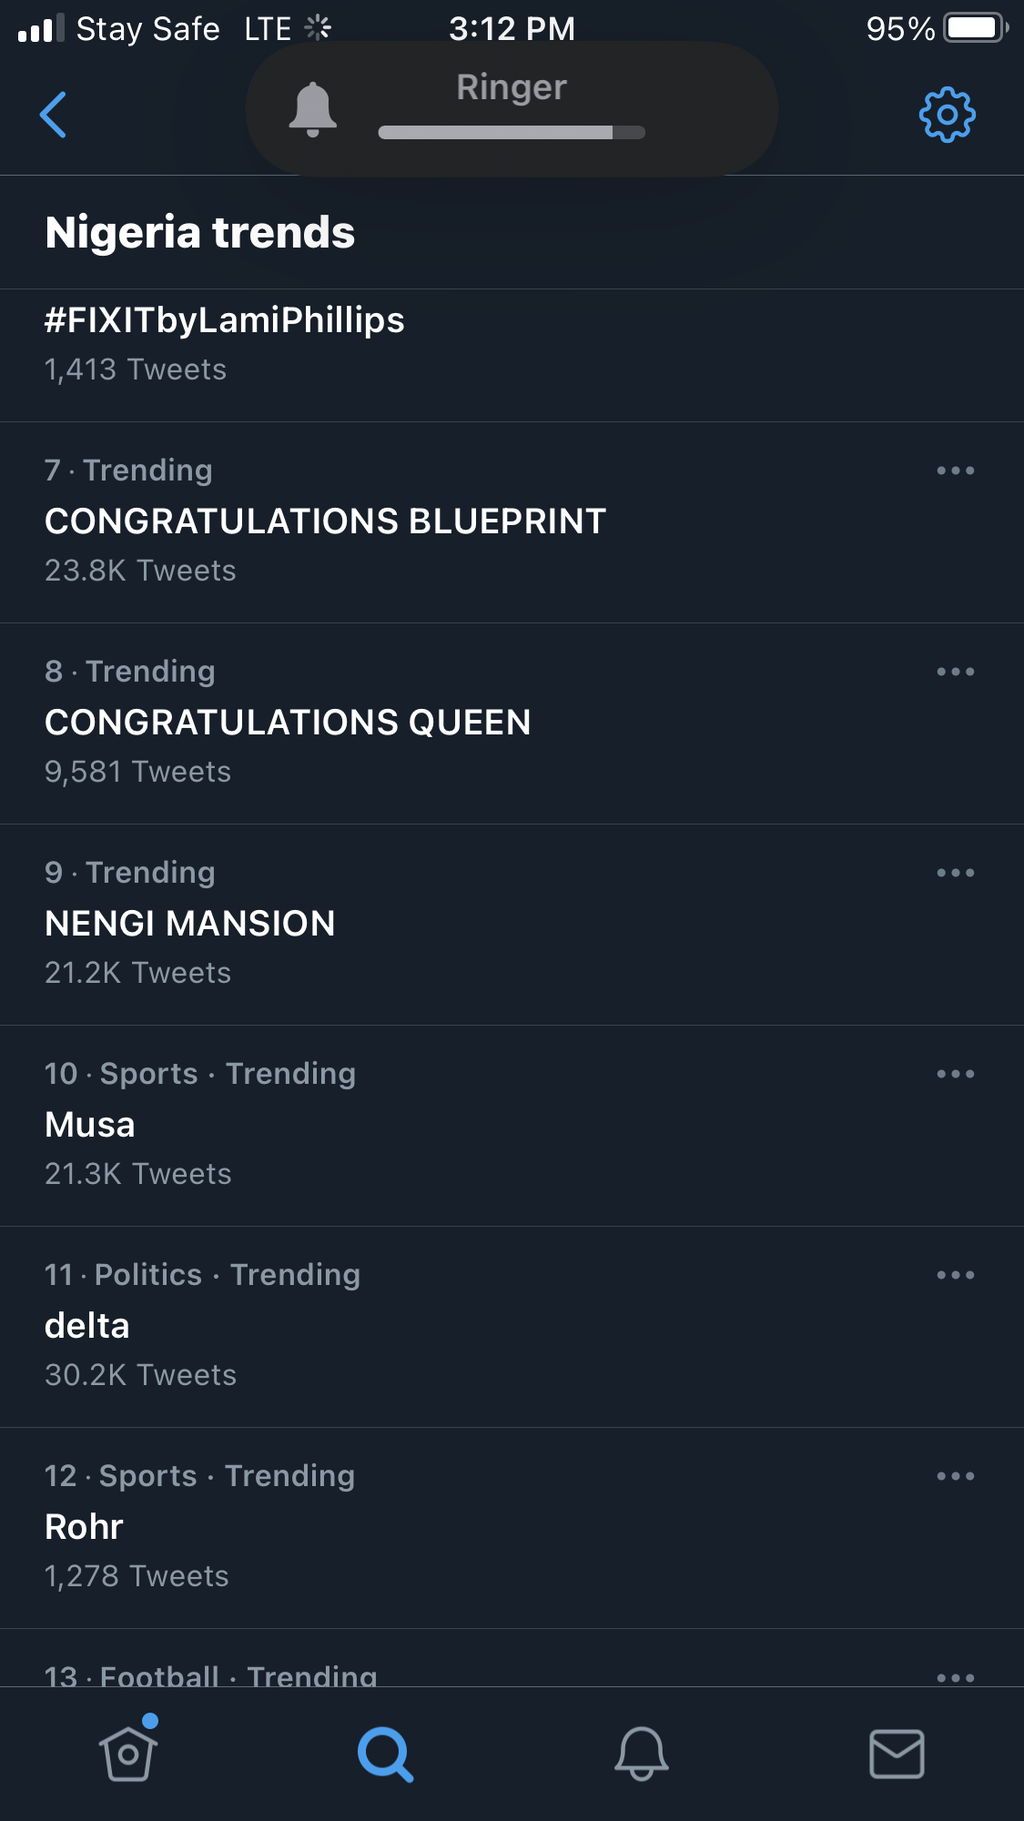Adjust the Ringer volume slider
This screenshot has width=1024, height=1821.
tap(511, 132)
